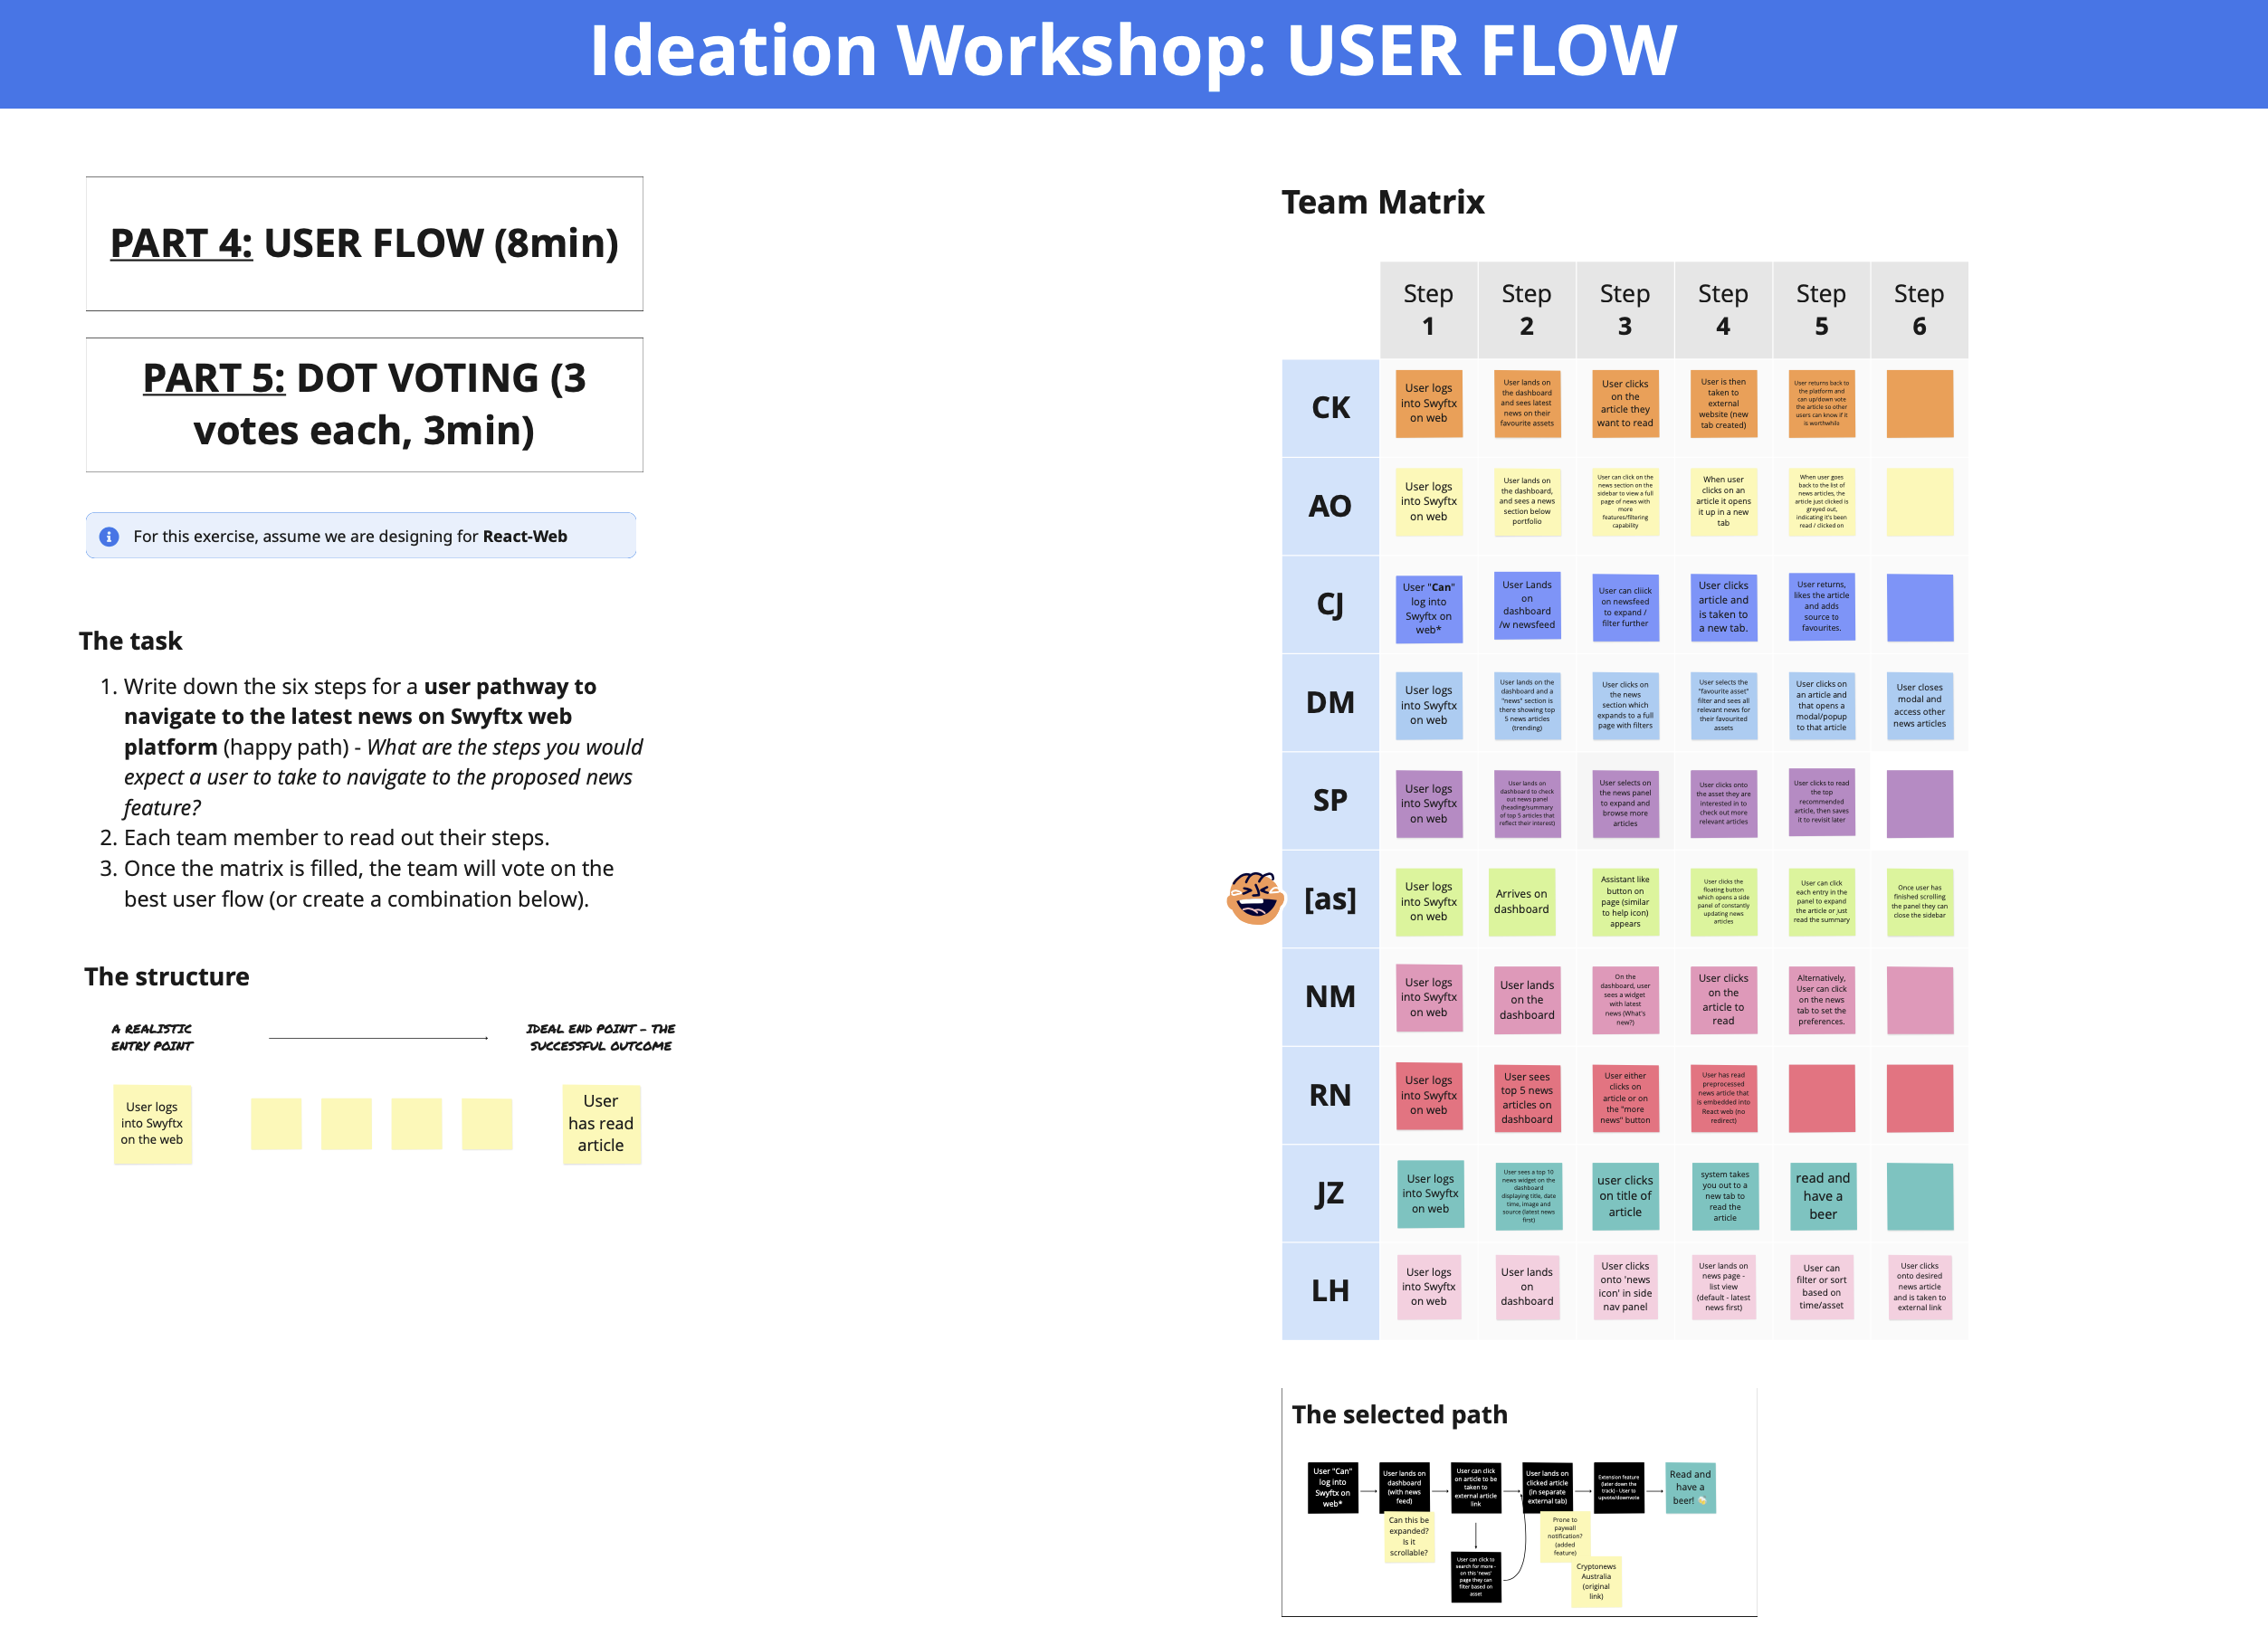
Task: Click the laughing face emoji sticker
Action: click(1255, 897)
